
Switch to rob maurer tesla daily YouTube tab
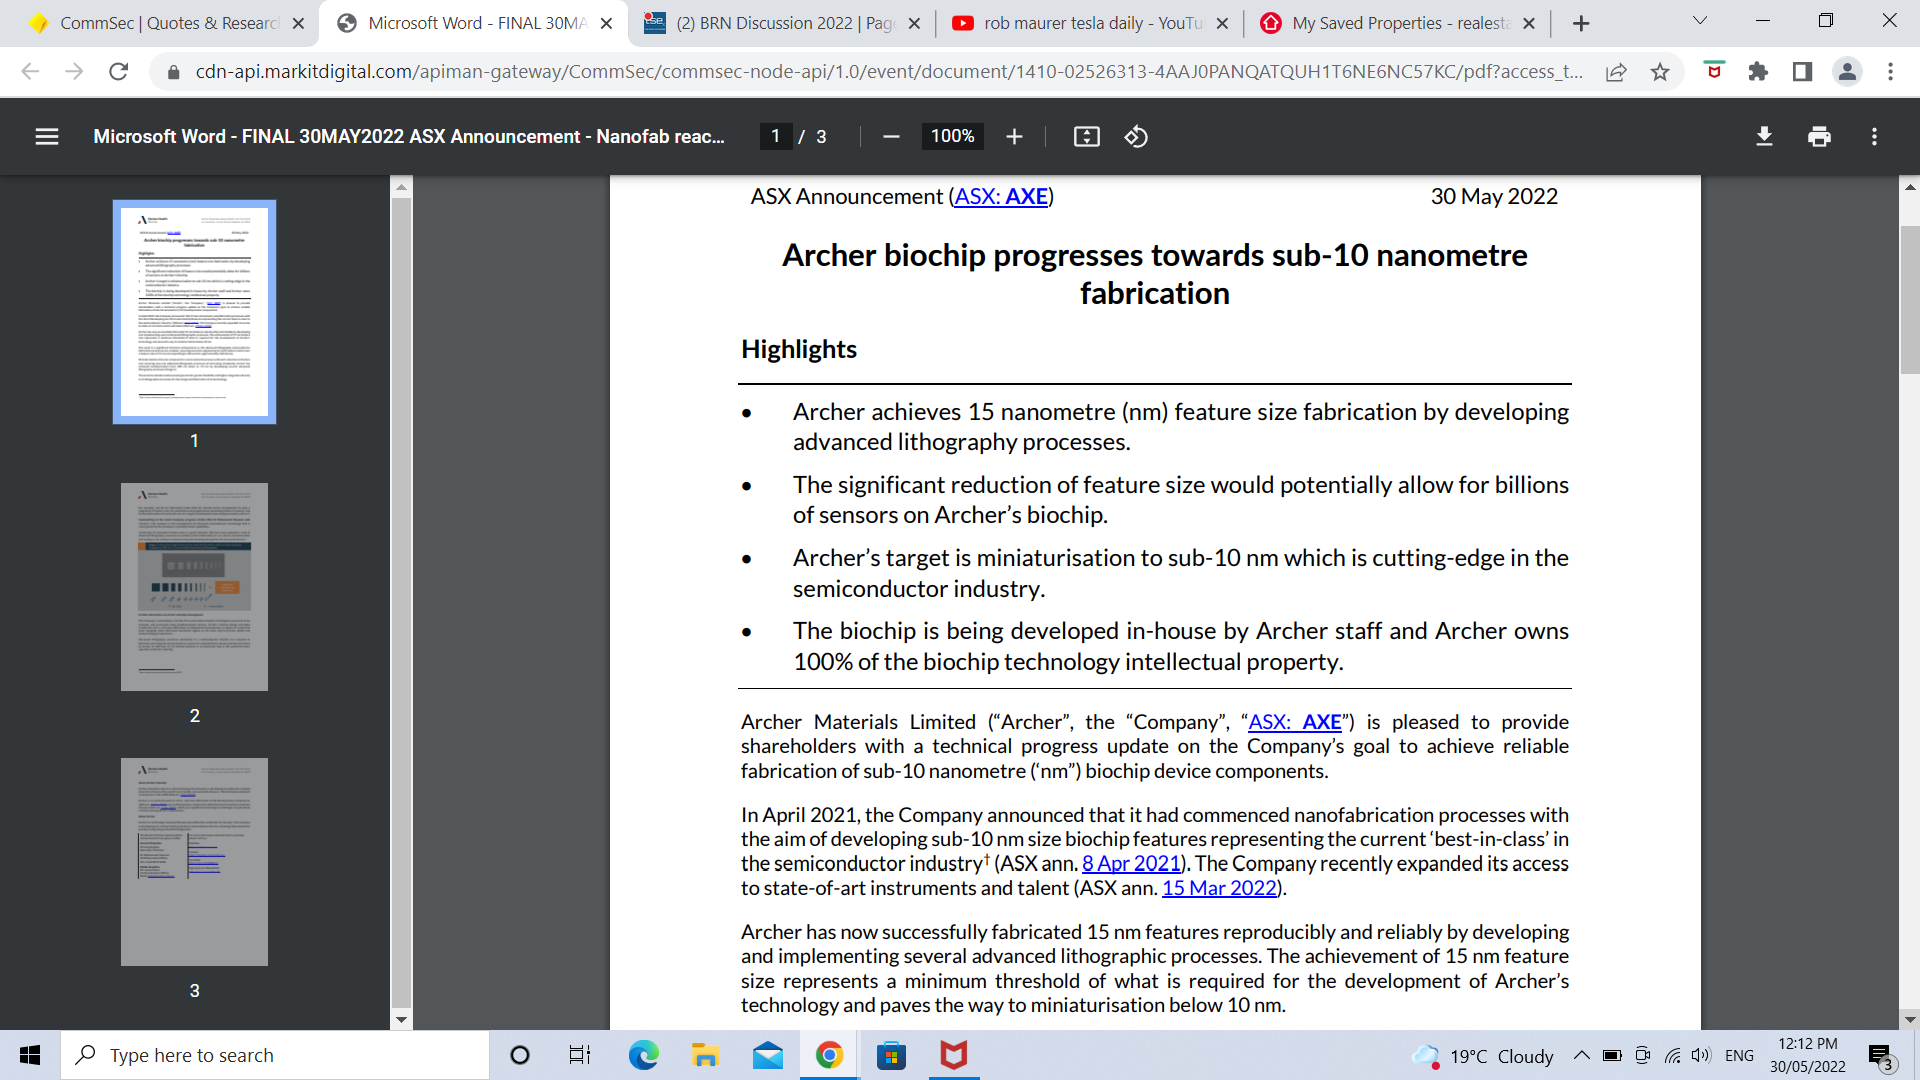click(1090, 23)
